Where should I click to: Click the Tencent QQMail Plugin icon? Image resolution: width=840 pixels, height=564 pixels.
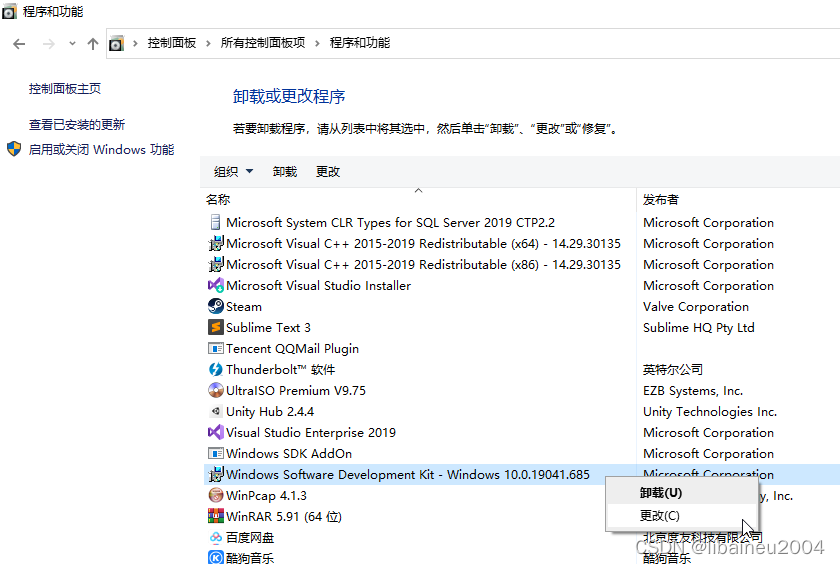(x=215, y=349)
